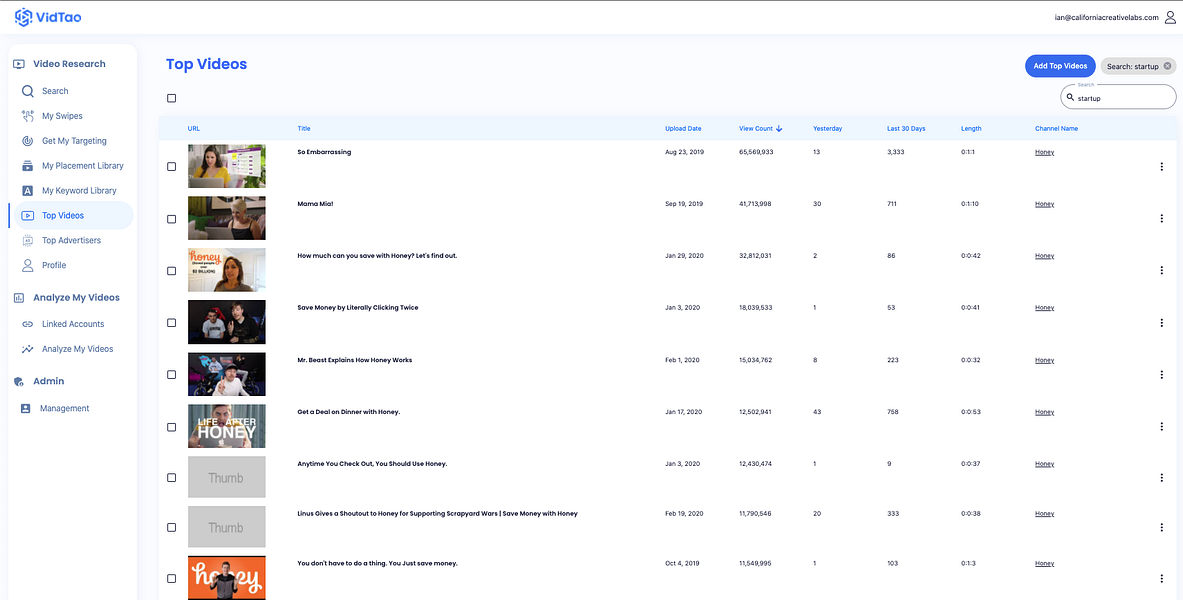This screenshot has height=600, width=1183.
Task: Go to Top Advertisers
Action: coord(72,241)
